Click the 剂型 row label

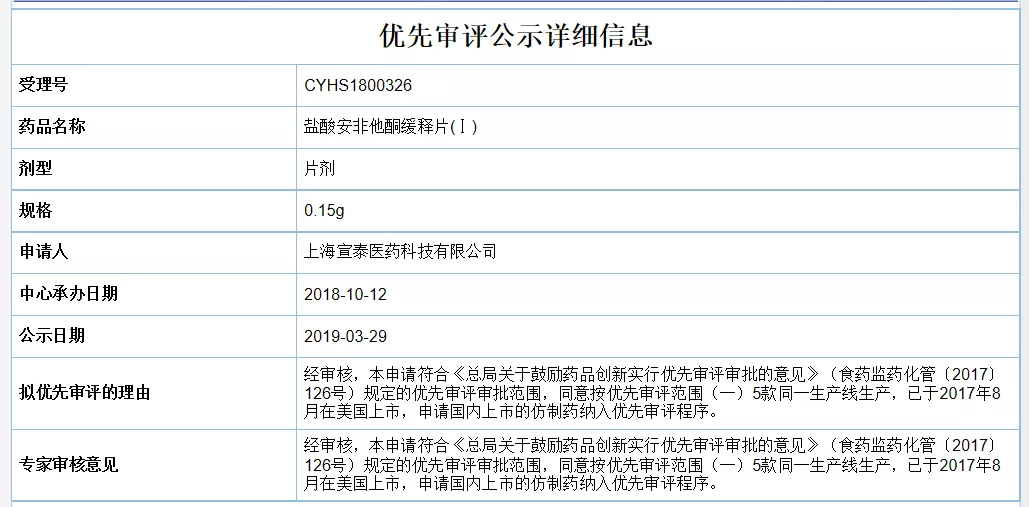(35, 169)
